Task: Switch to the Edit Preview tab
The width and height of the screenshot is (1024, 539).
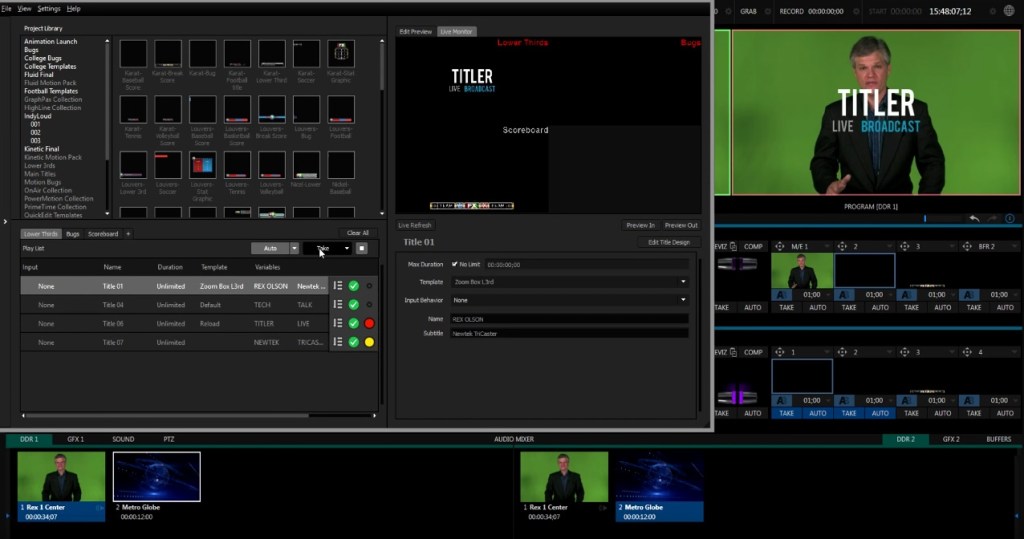Action: 415,31
